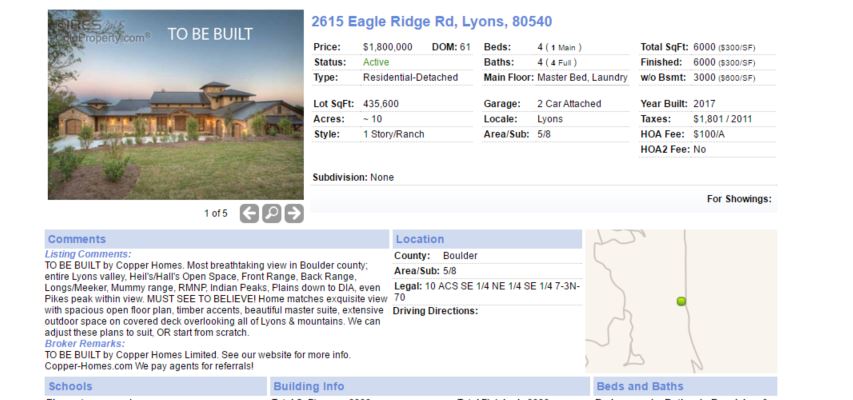Viewport: 853px width, 400px height.
Task: Open the 2615 Eagle Ridge Rd address link
Action: click(431, 22)
